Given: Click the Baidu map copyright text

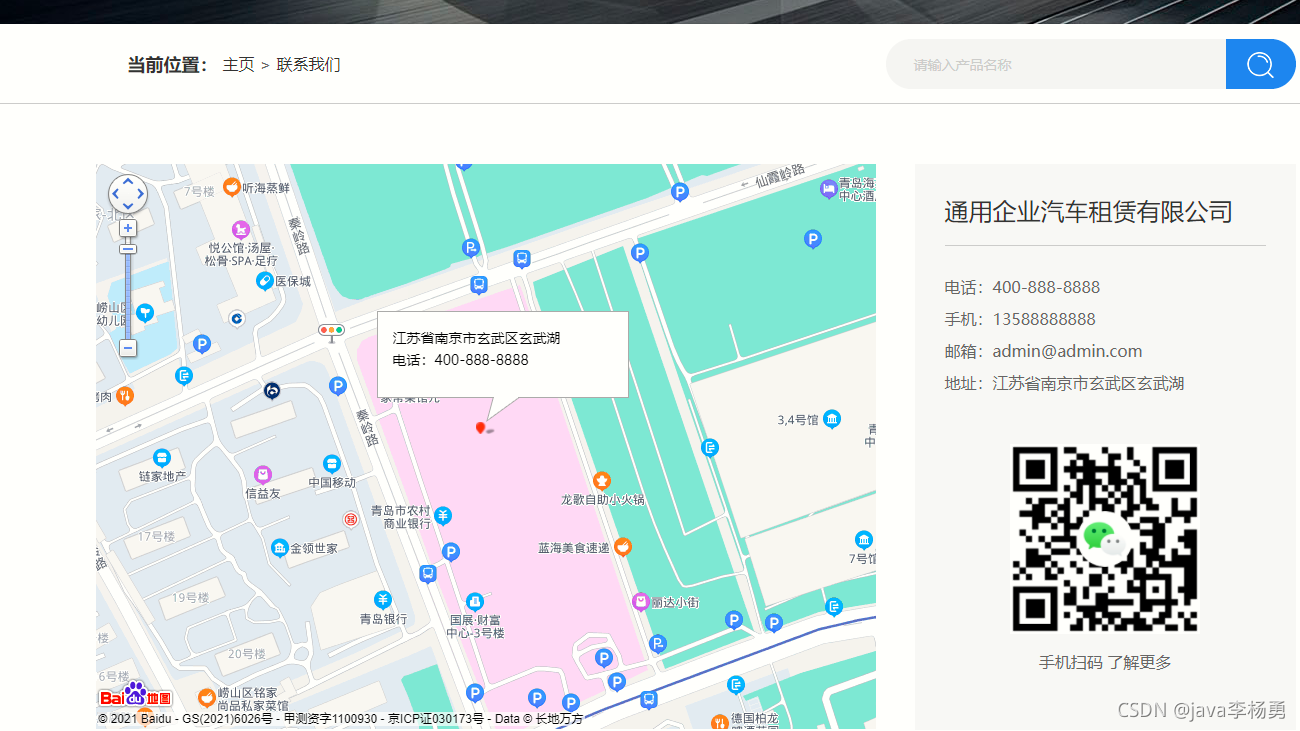Looking at the screenshot, I should point(340,719).
